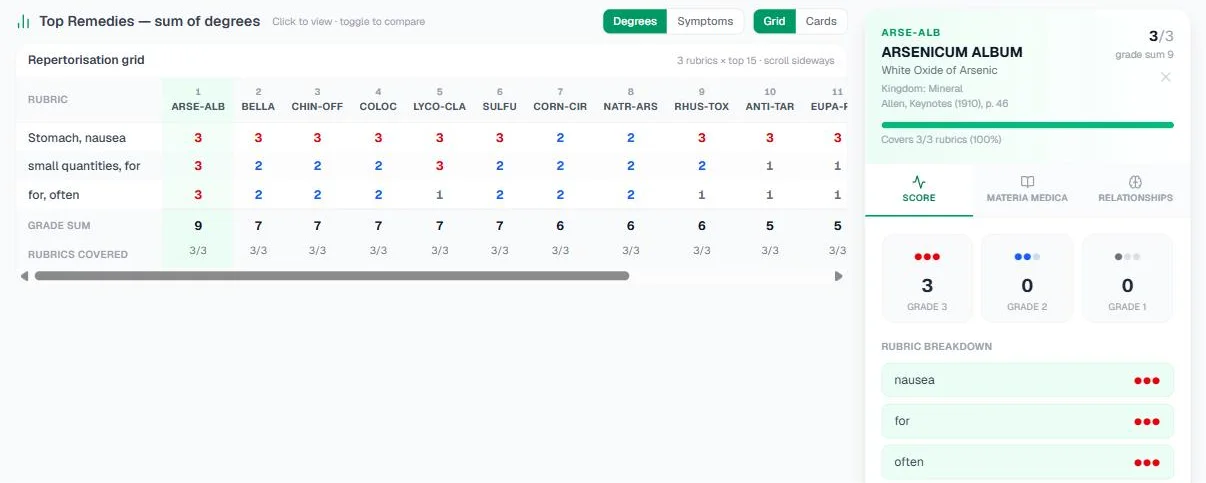The image size is (1206, 483).
Task: Click LYCO-CLA grade 1 in 'for, often' row
Action: point(439,194)
